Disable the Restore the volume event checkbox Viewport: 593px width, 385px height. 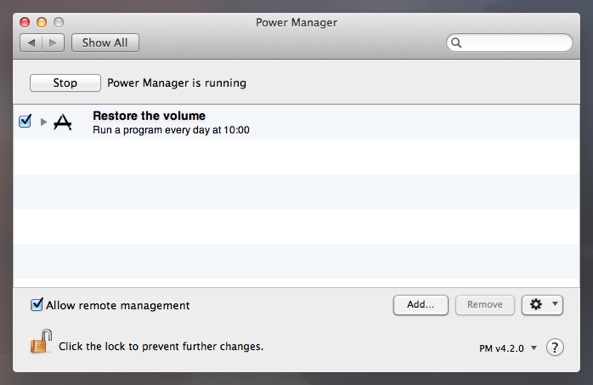pyautogui.click(x=25, y=121)
